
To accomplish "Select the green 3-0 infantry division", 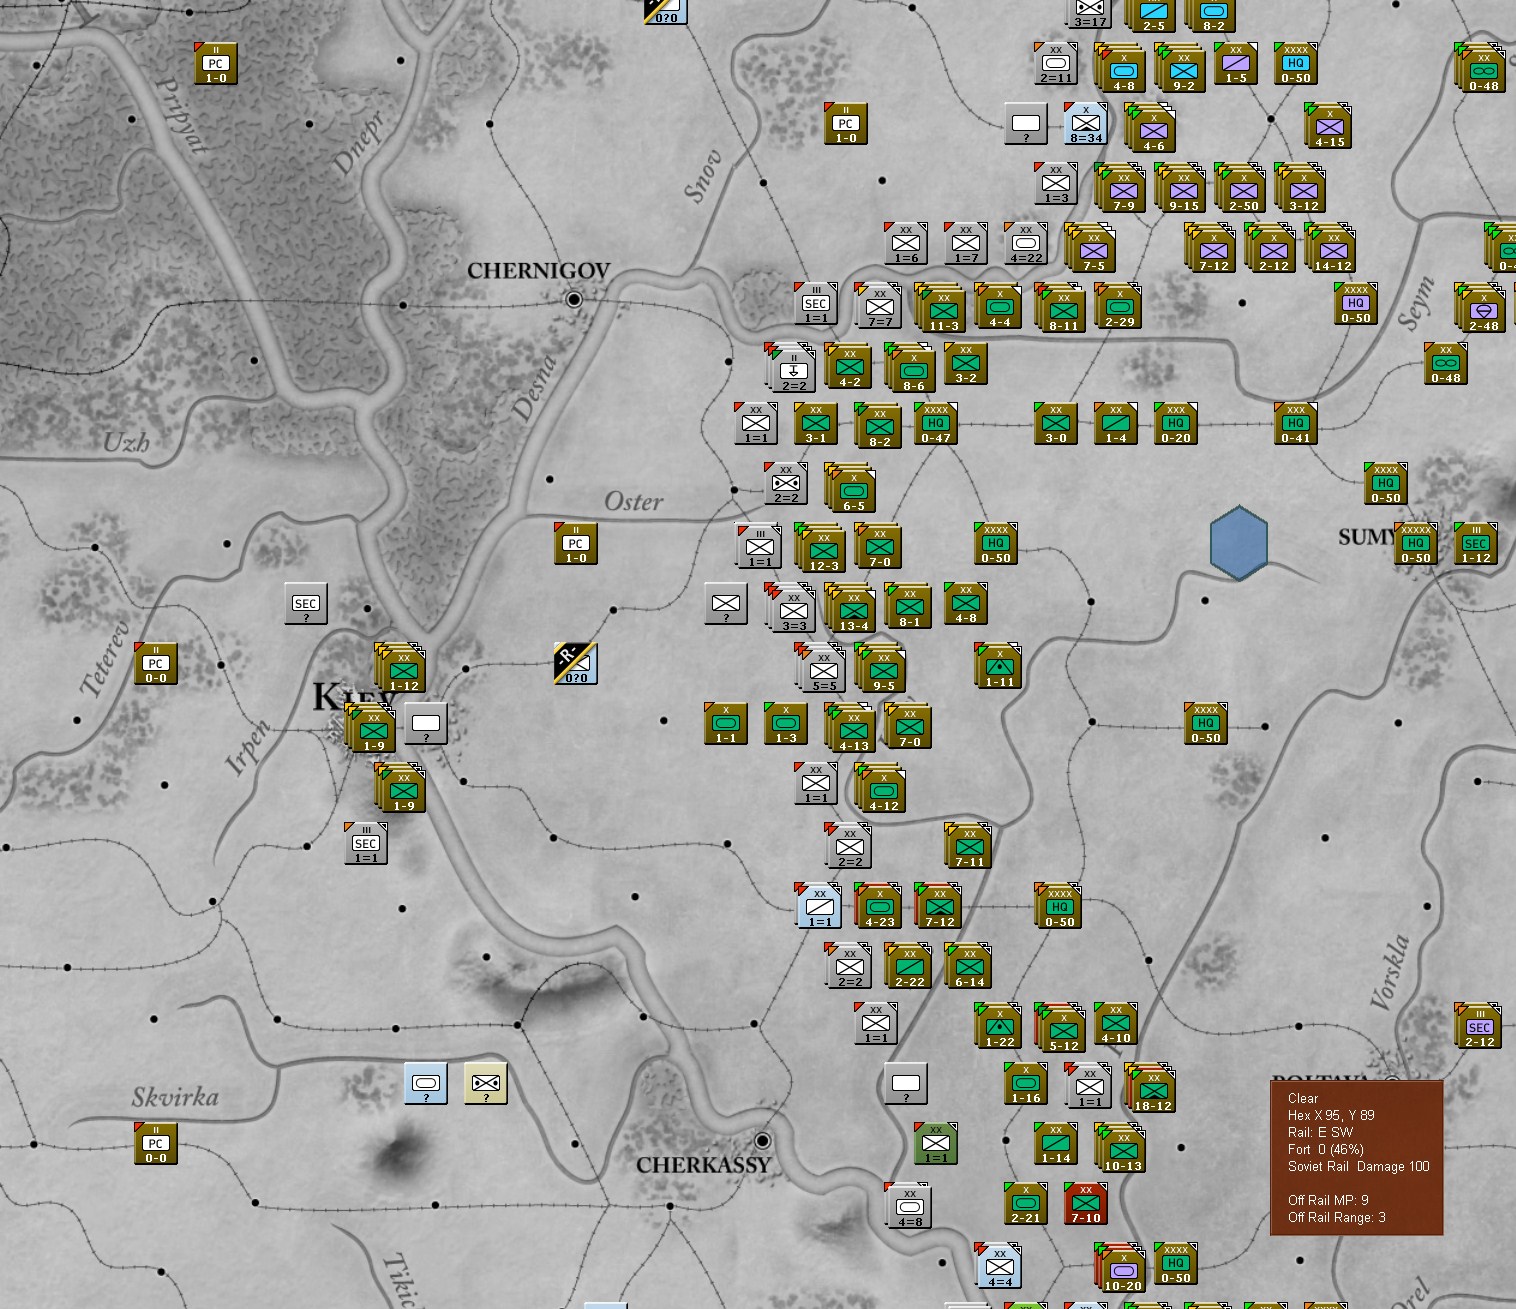I will click(1056, 424).
